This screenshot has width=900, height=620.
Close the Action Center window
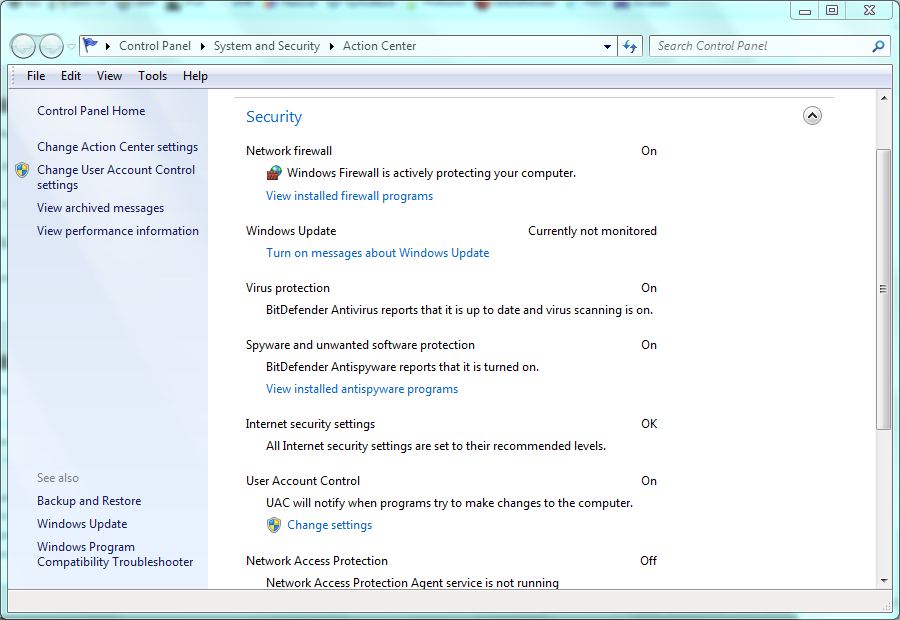(x=870, y=11)
